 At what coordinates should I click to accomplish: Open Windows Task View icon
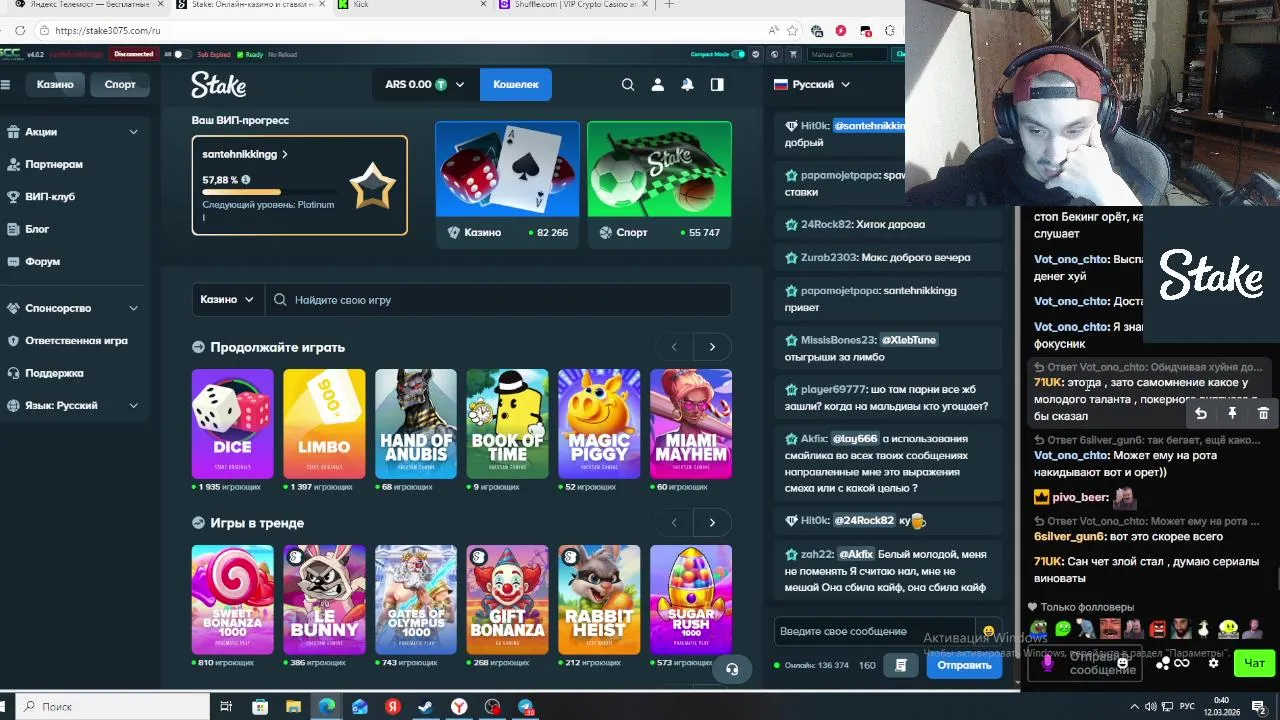226,706
